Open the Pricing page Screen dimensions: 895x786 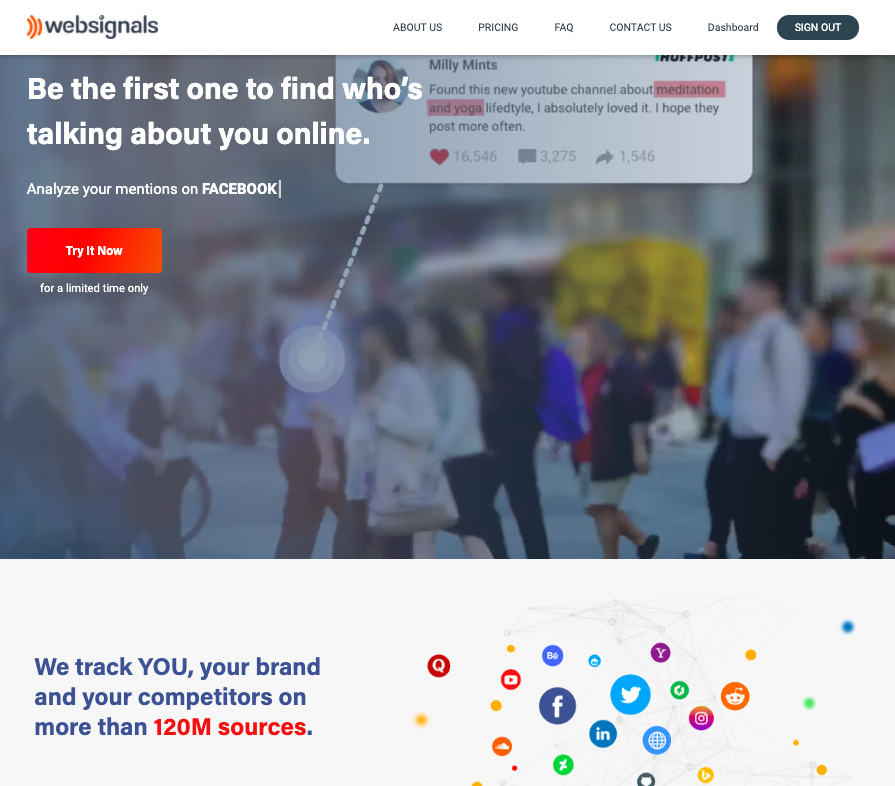(x=498, y=27)
